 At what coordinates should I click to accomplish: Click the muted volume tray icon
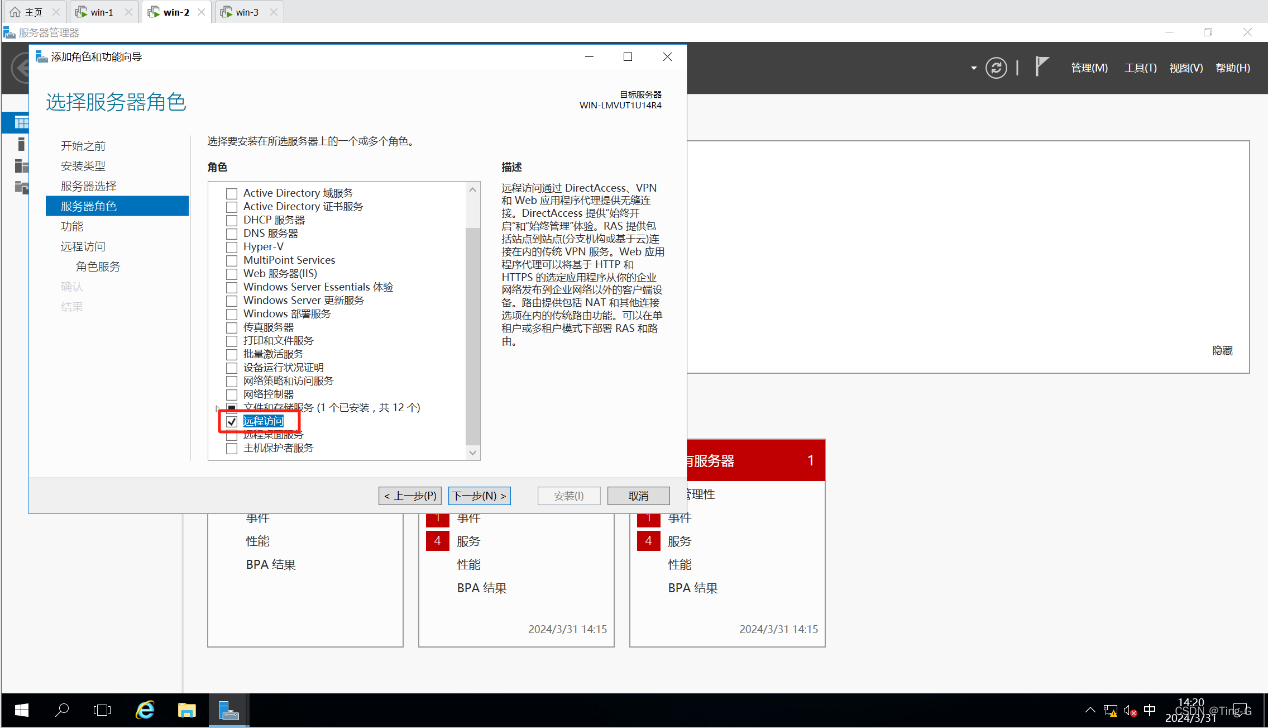coord(1130,710)
